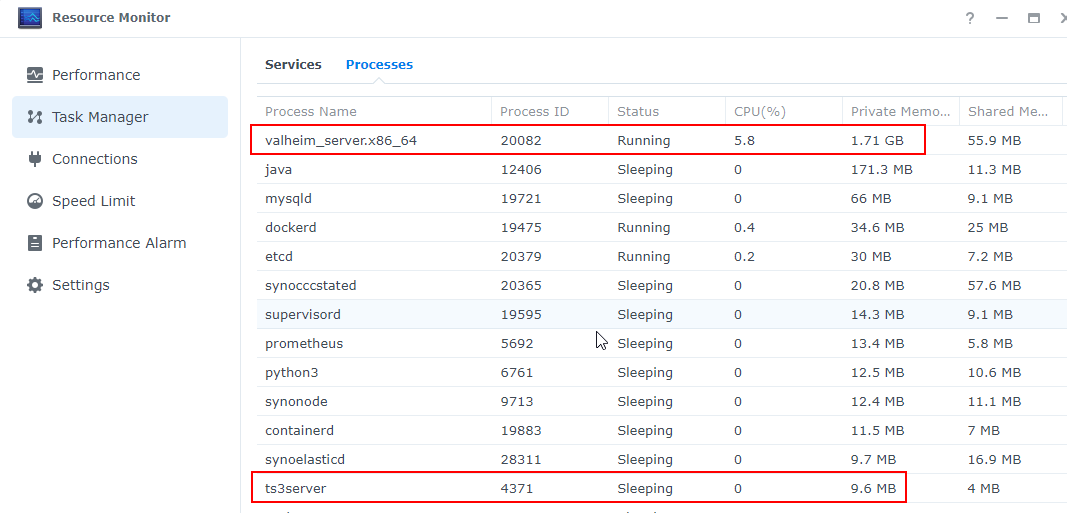This screenshot has width=1067, height=513.
Task: Select the synonode process row
Action: [x=662, y=401]
